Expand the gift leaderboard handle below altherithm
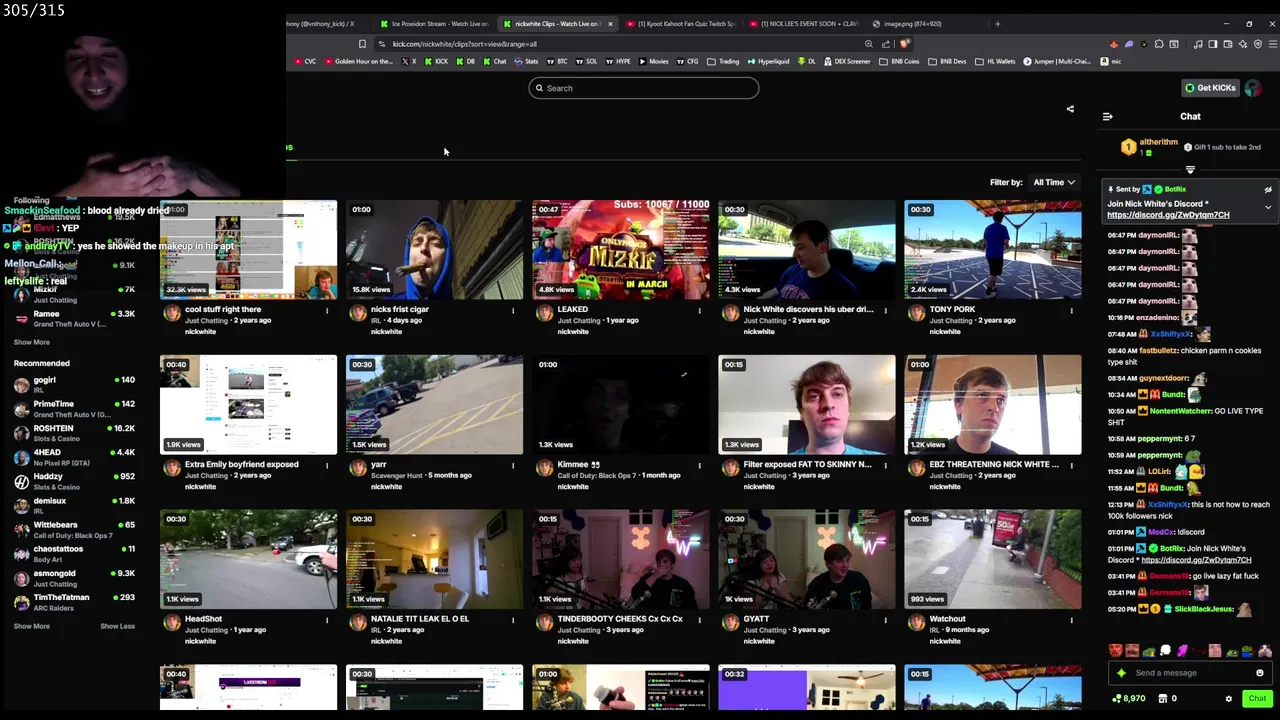The image size is (1280, 720). [x=1190, y=170]
